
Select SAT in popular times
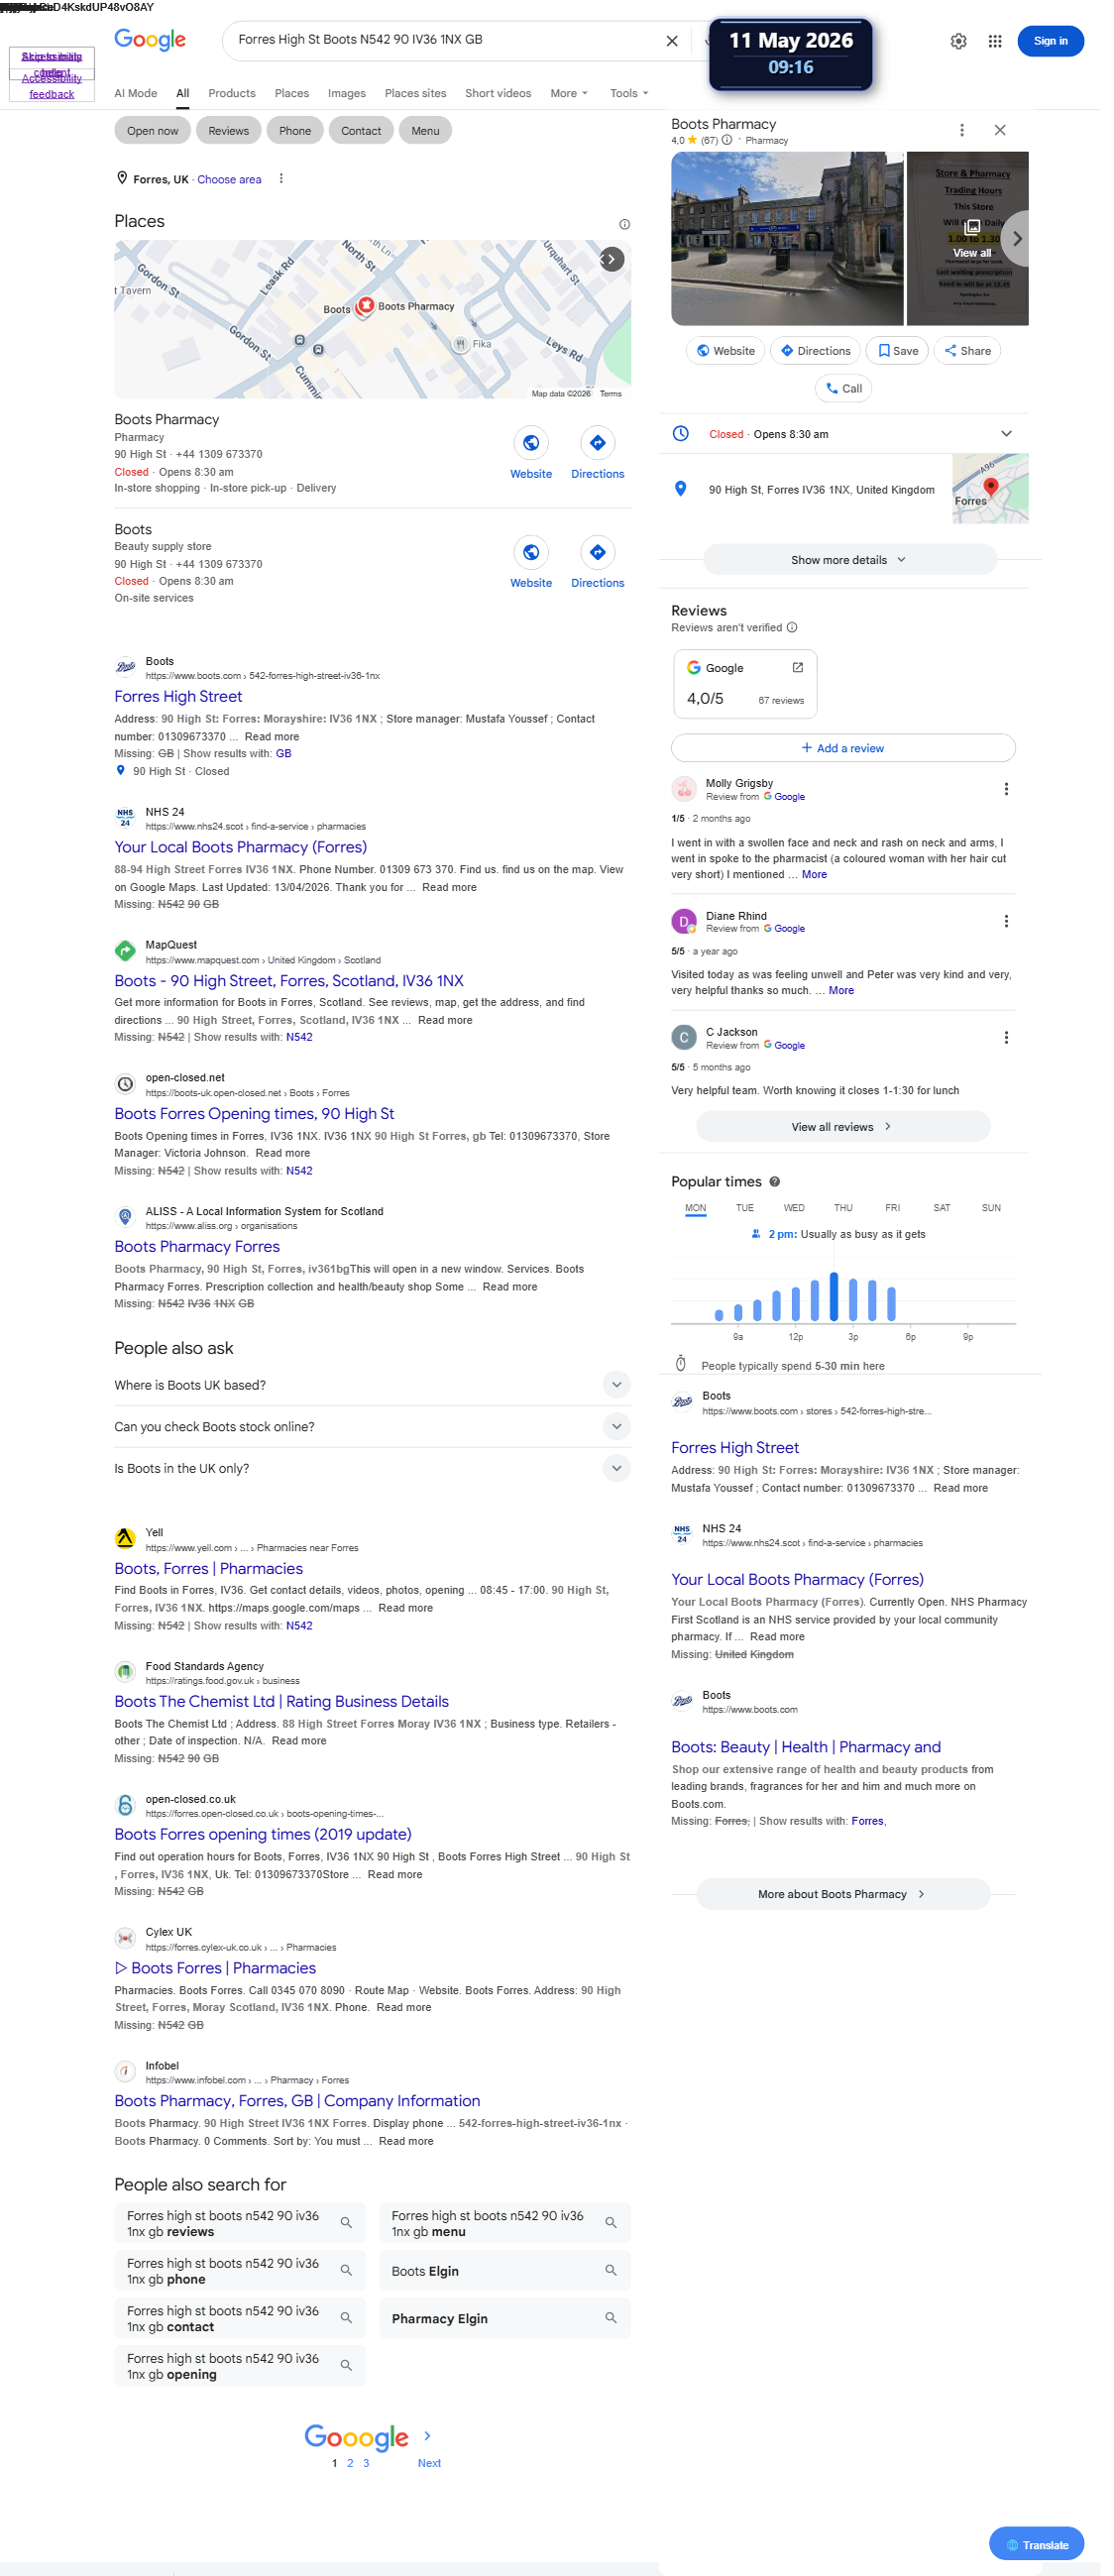pyautogui.click(x=953, y=1222)
